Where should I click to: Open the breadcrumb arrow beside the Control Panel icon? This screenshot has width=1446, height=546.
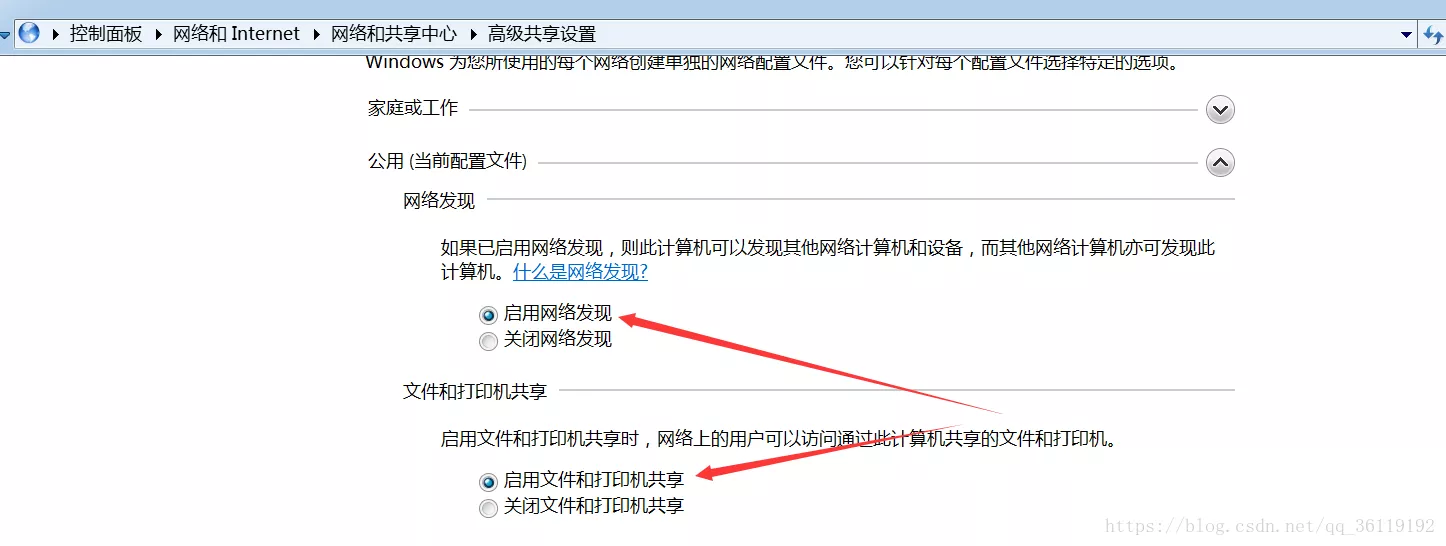(54, 34)
